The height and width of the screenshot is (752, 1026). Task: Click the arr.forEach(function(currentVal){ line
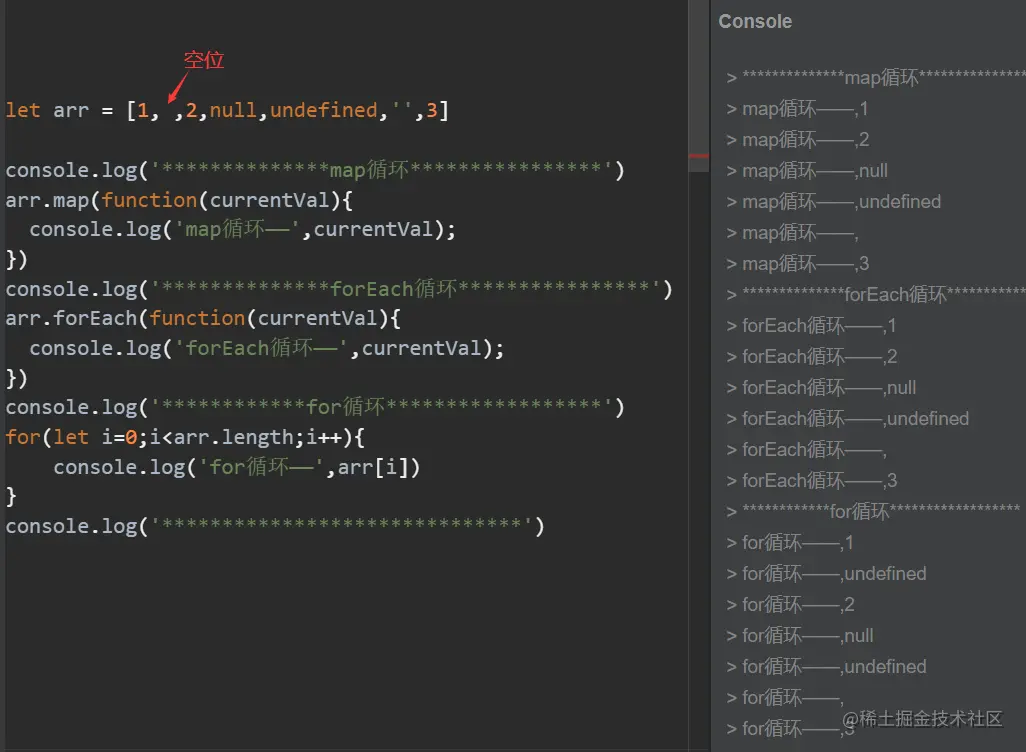[x=203, y=318]
